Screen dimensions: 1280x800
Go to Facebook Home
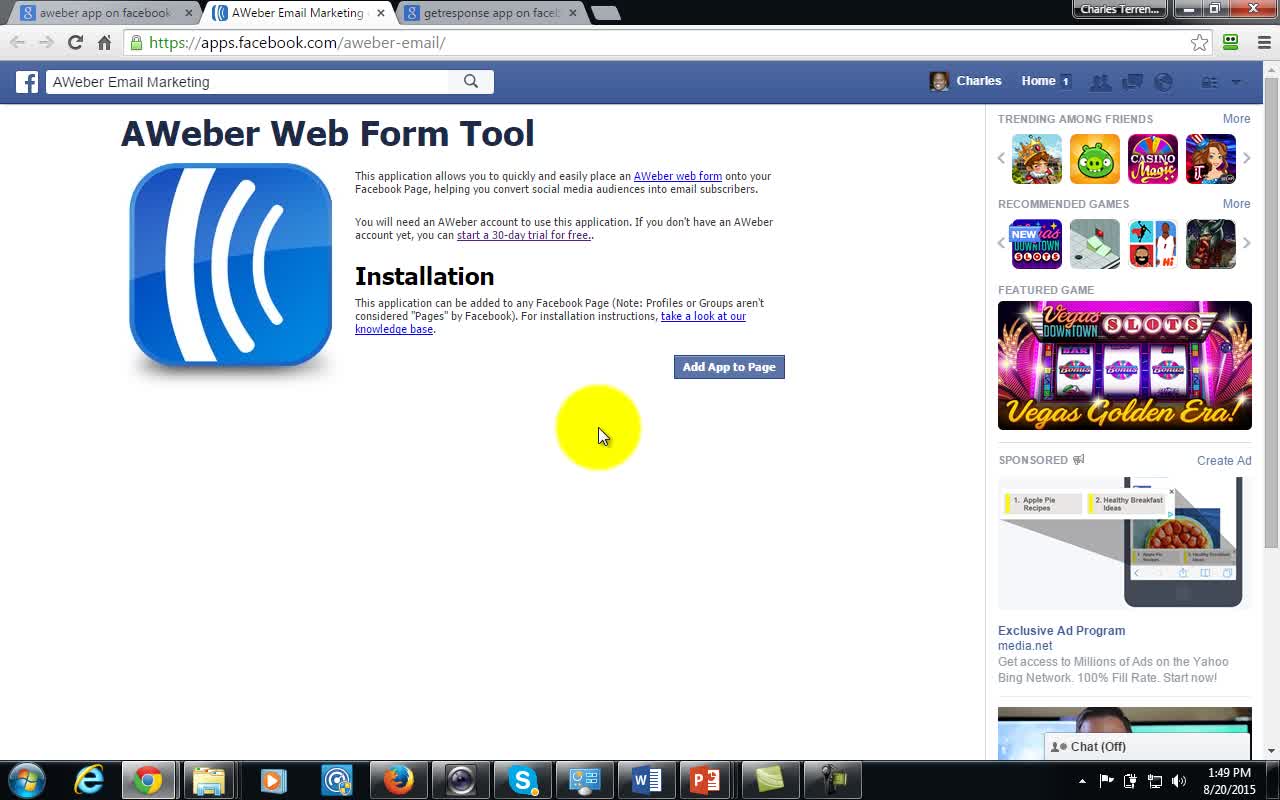pos(1038,81)
